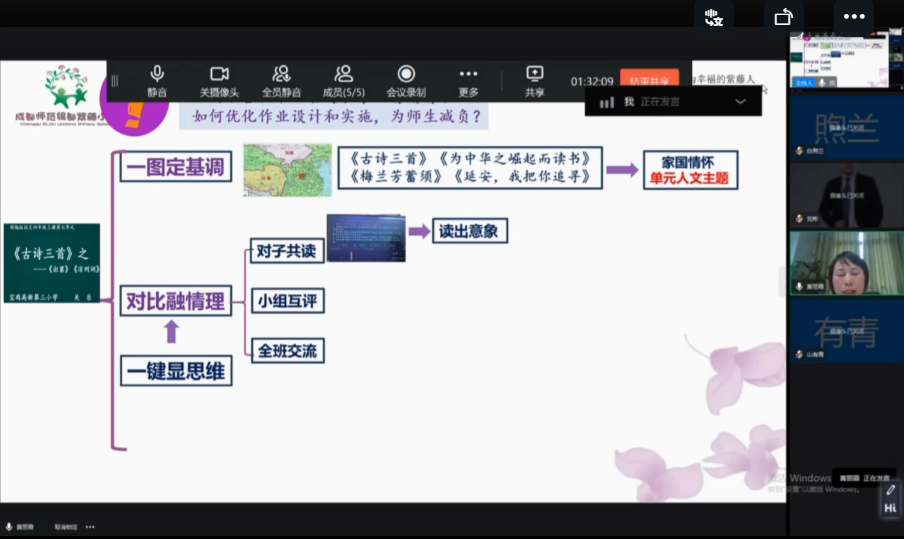
Task: Start meeting recording with 会议录制
Action: pos(406,80)
